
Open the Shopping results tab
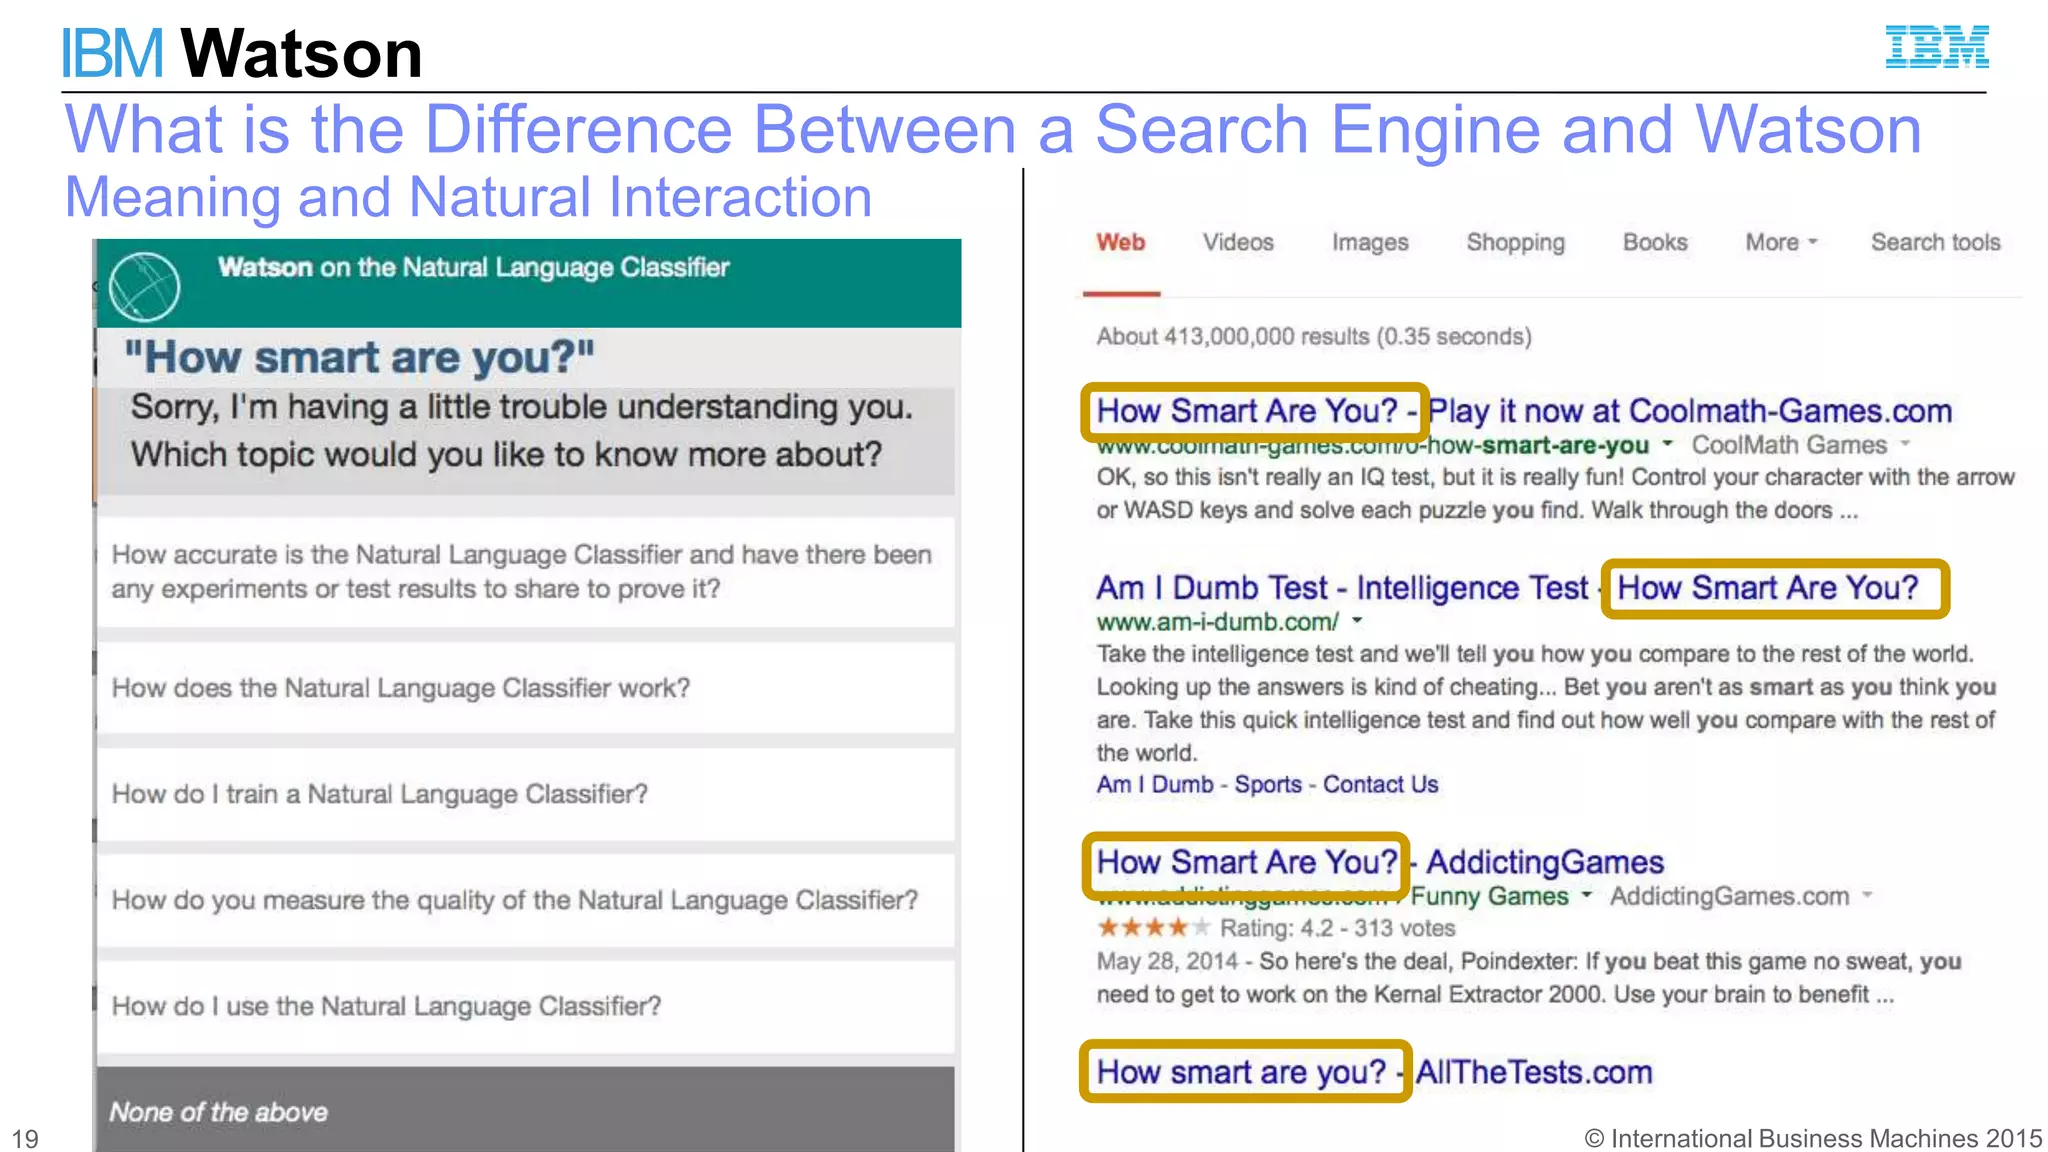tap(1515, 242)
